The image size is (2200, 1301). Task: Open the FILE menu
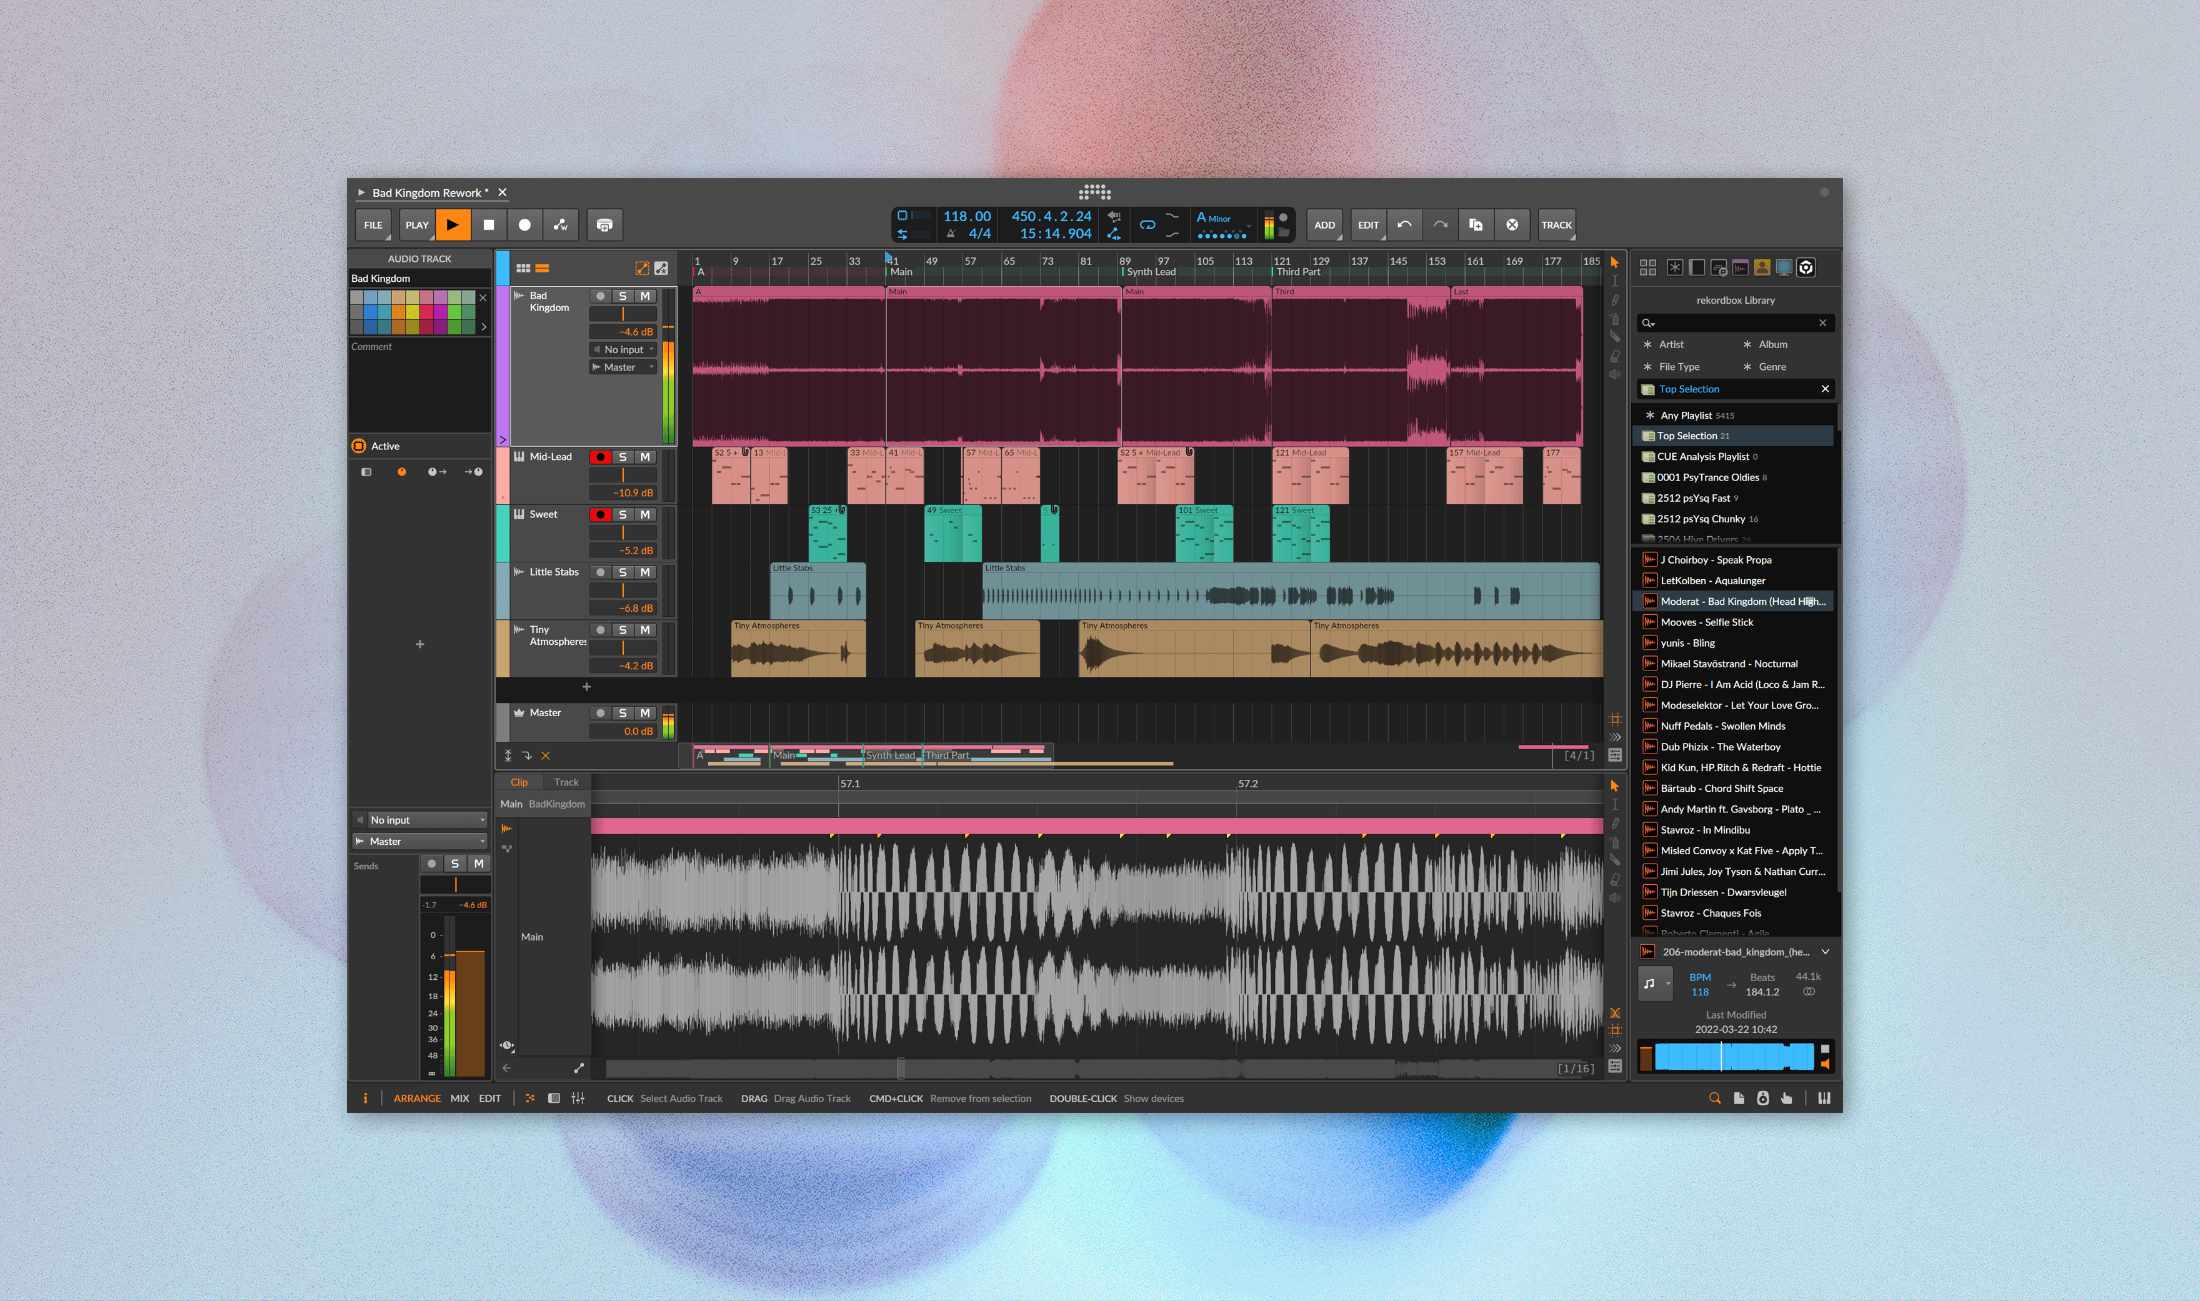click(x=373, y=225)
